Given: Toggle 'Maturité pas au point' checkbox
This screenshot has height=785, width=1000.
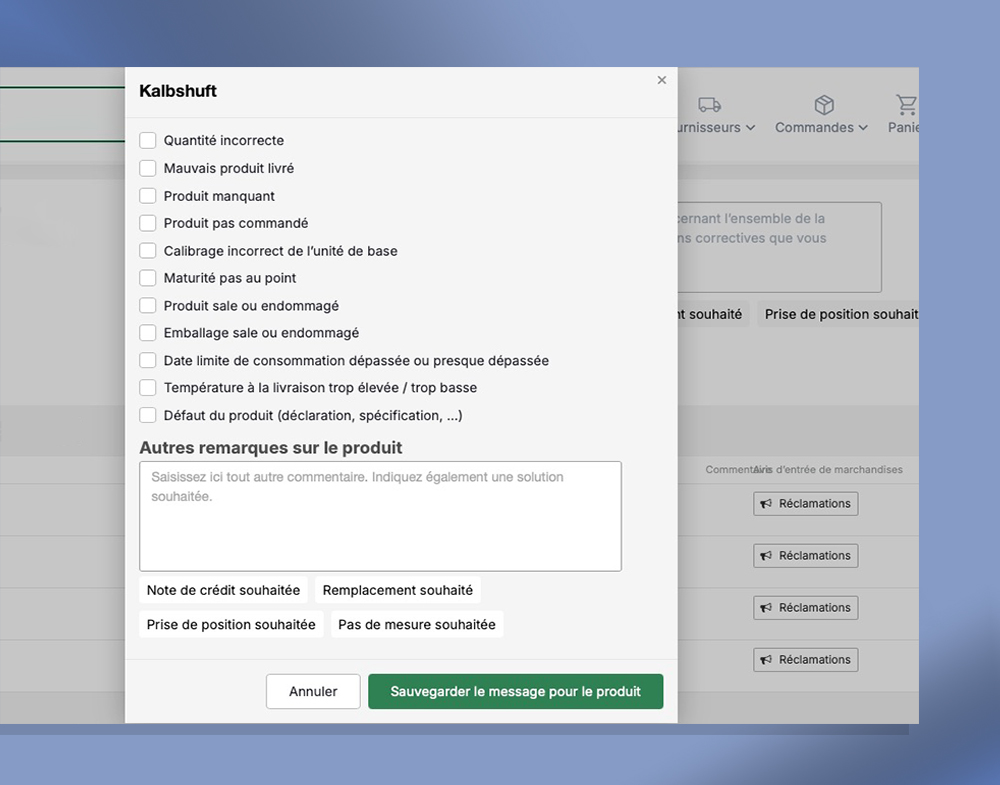Looking at the screenshot, I should pos(148,278).
